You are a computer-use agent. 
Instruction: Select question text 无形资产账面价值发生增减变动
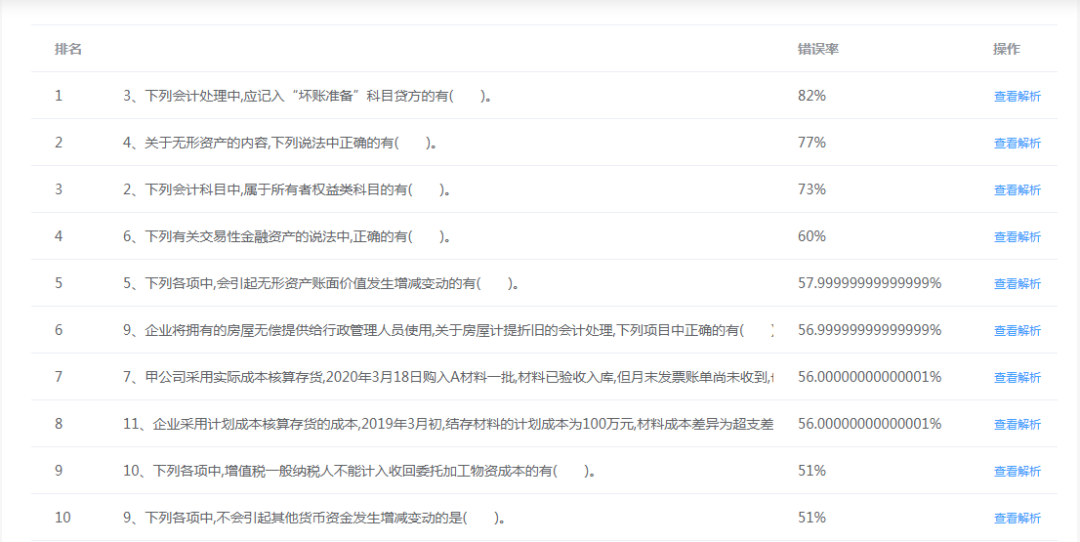point(321,284)
